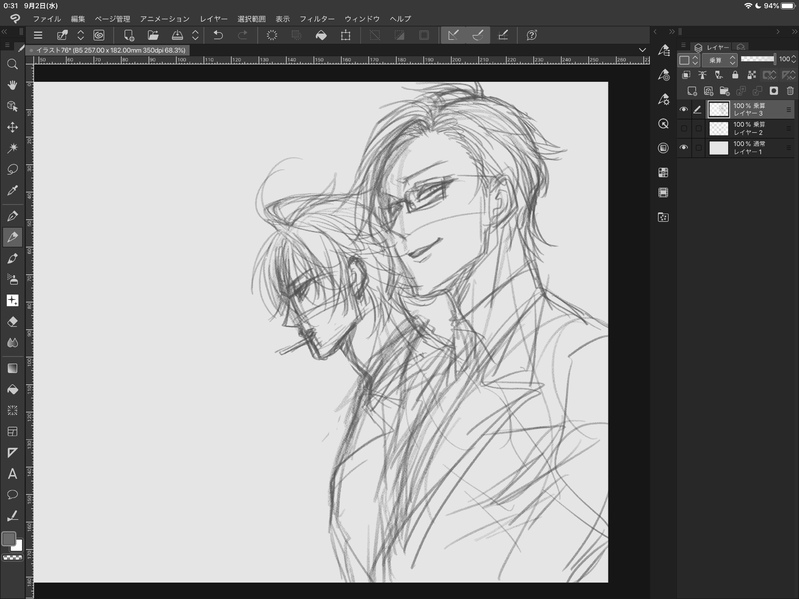Create a new raster layer
Screen dimensions: 799x599
(691, 91)
